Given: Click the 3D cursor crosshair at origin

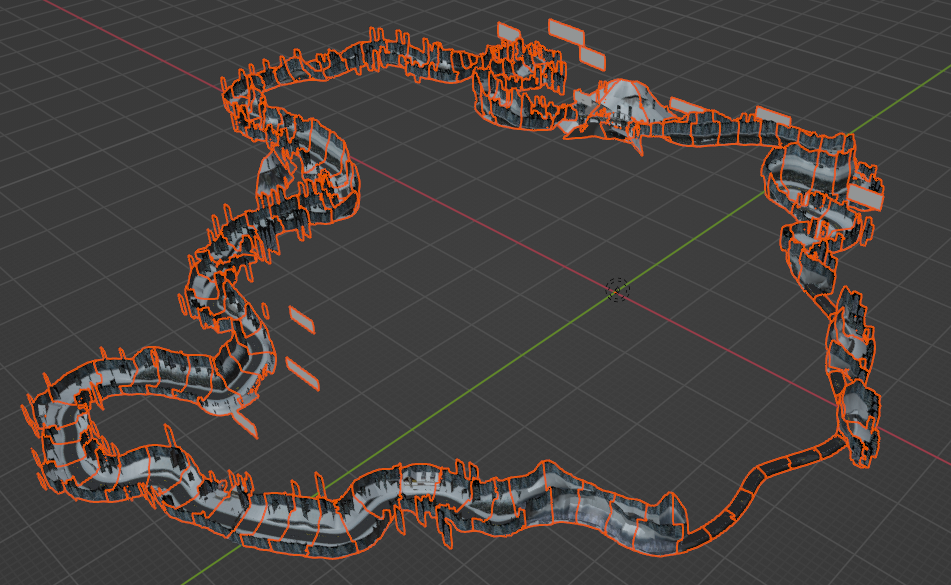Looking at the screenshot, I should 617,290.
